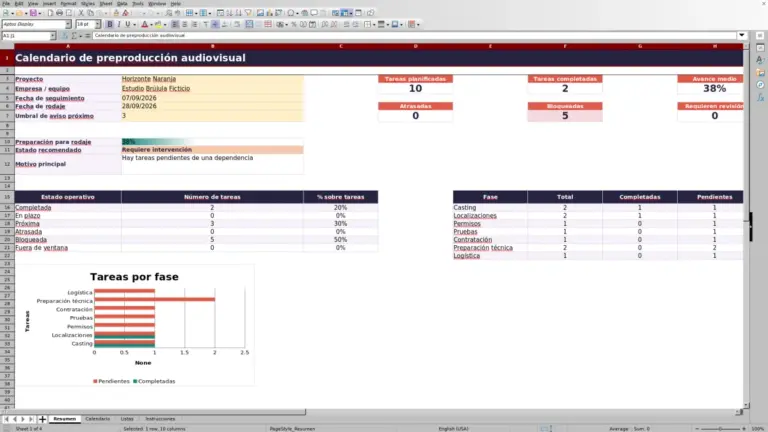Select the Preparación técnica phase cell

click(490, 248)
